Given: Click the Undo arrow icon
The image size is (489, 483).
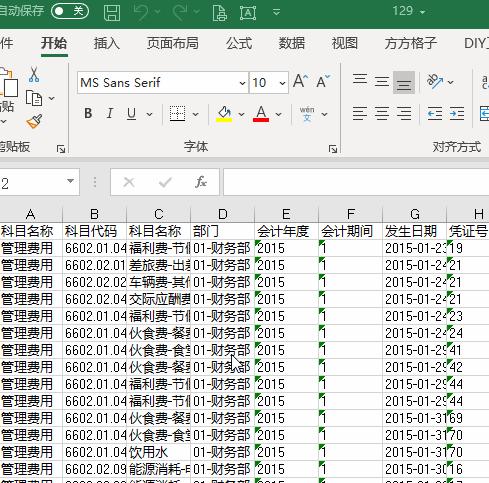Looking at the screenshot, I should tap(141, 12).
